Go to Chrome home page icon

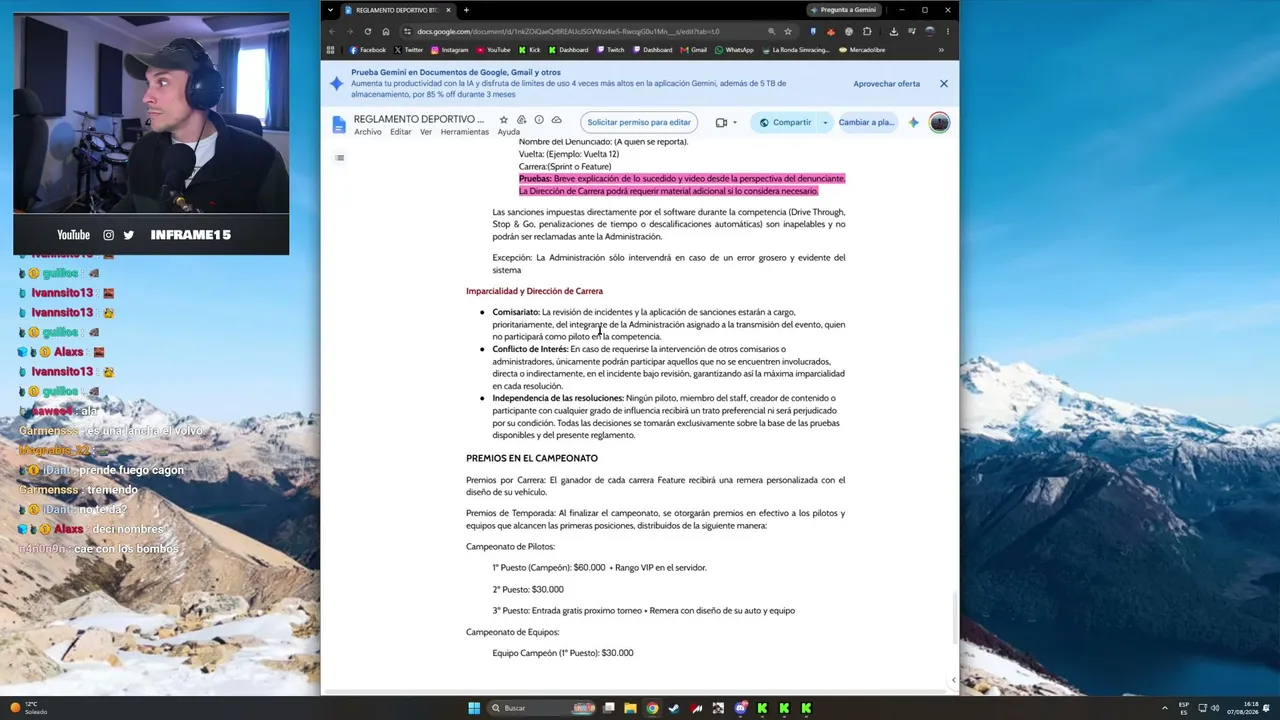click(x=386, y=31)
